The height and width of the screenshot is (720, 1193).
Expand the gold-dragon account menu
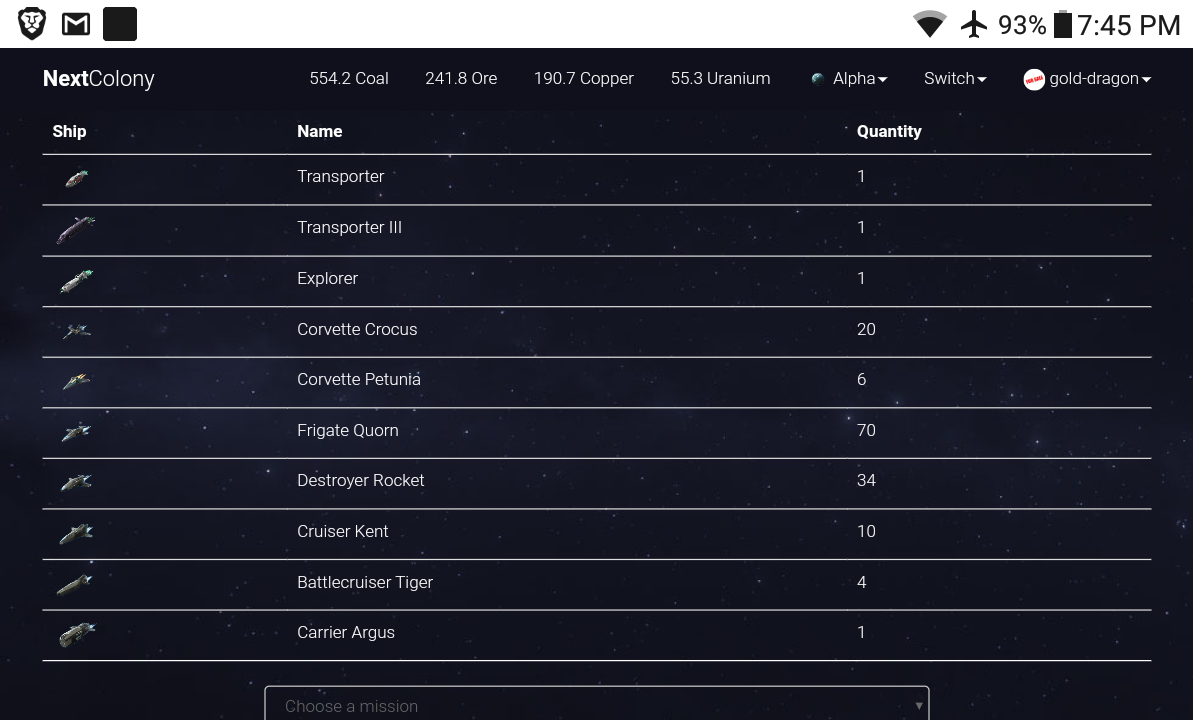click(1087, 79)
